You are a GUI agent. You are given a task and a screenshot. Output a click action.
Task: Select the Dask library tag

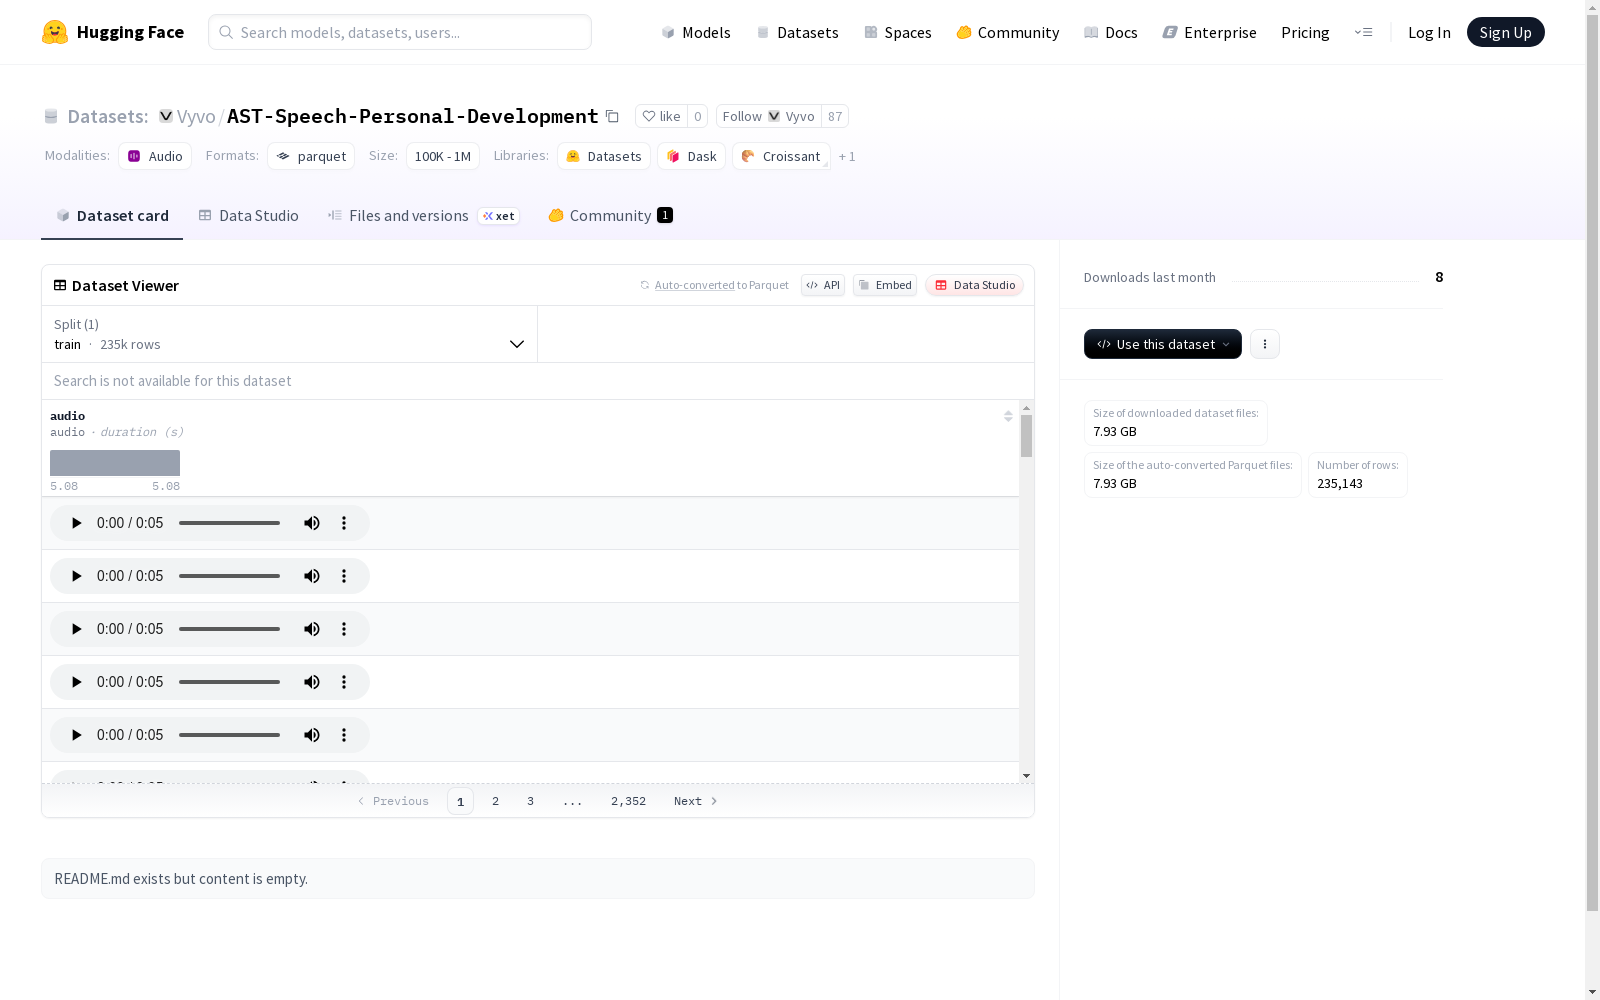691,156
